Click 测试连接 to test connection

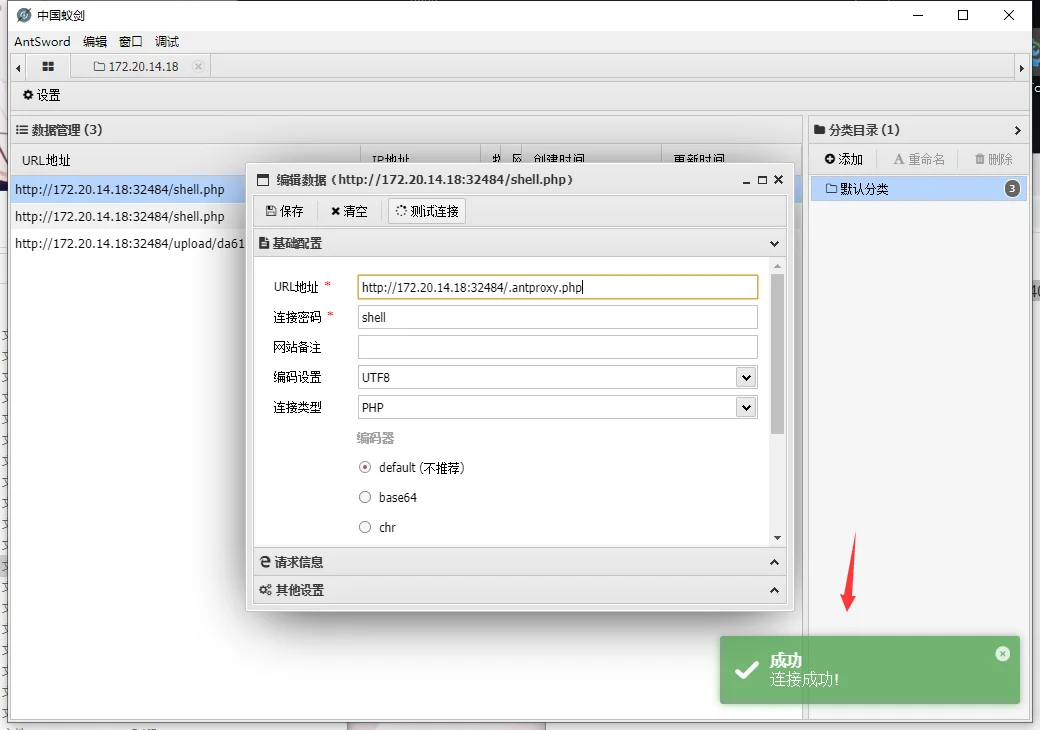[427, 211]
